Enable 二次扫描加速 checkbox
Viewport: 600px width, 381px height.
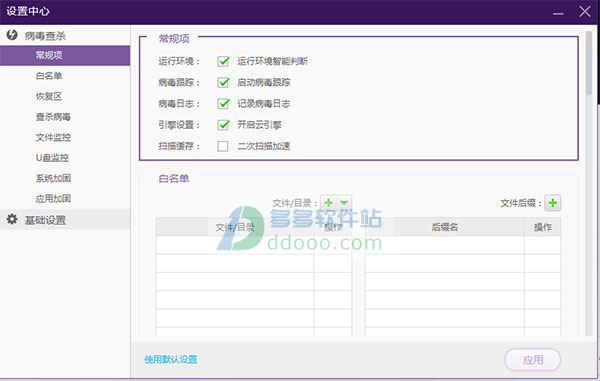pos(223,146)
